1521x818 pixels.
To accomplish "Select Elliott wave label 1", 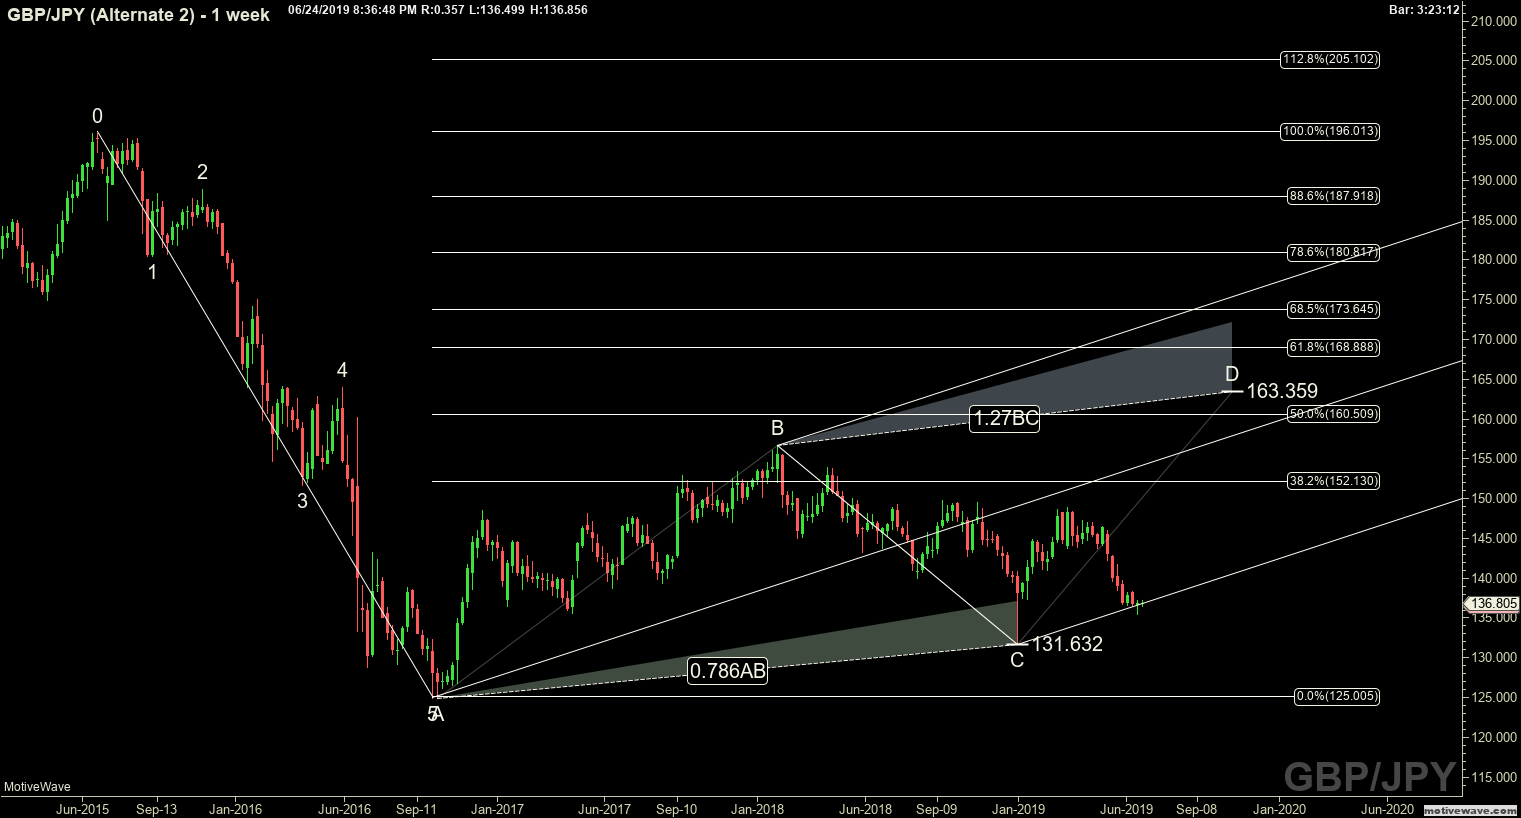I will [152, 271].
